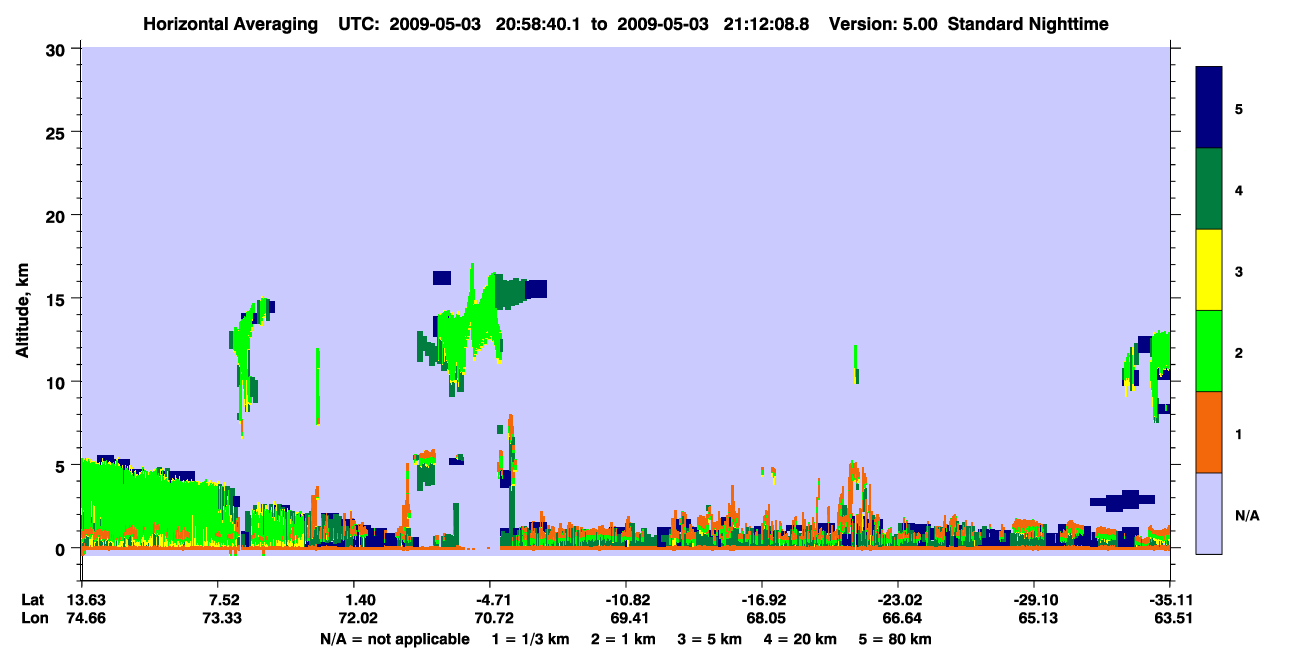Click latitude value -16.92
This screenshot has height=667, width=1300.
(x=761, y=600)
